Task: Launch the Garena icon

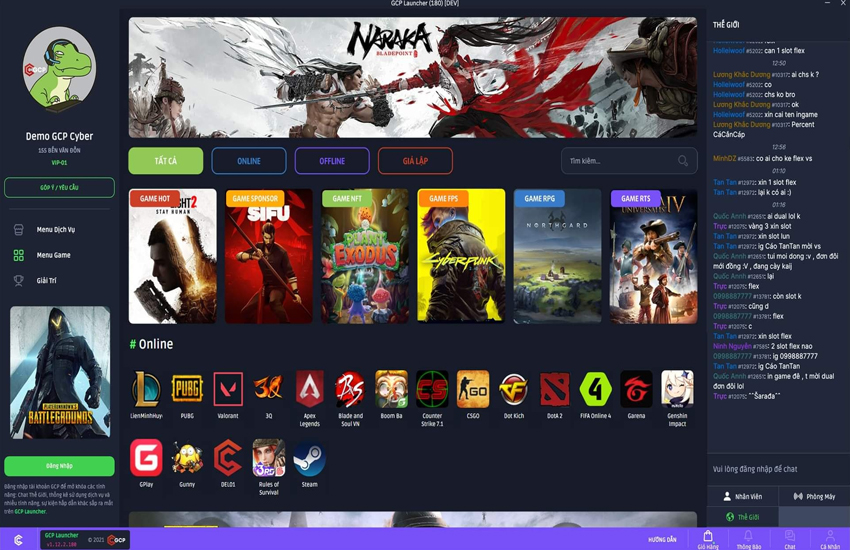Action: pos(636,389)
